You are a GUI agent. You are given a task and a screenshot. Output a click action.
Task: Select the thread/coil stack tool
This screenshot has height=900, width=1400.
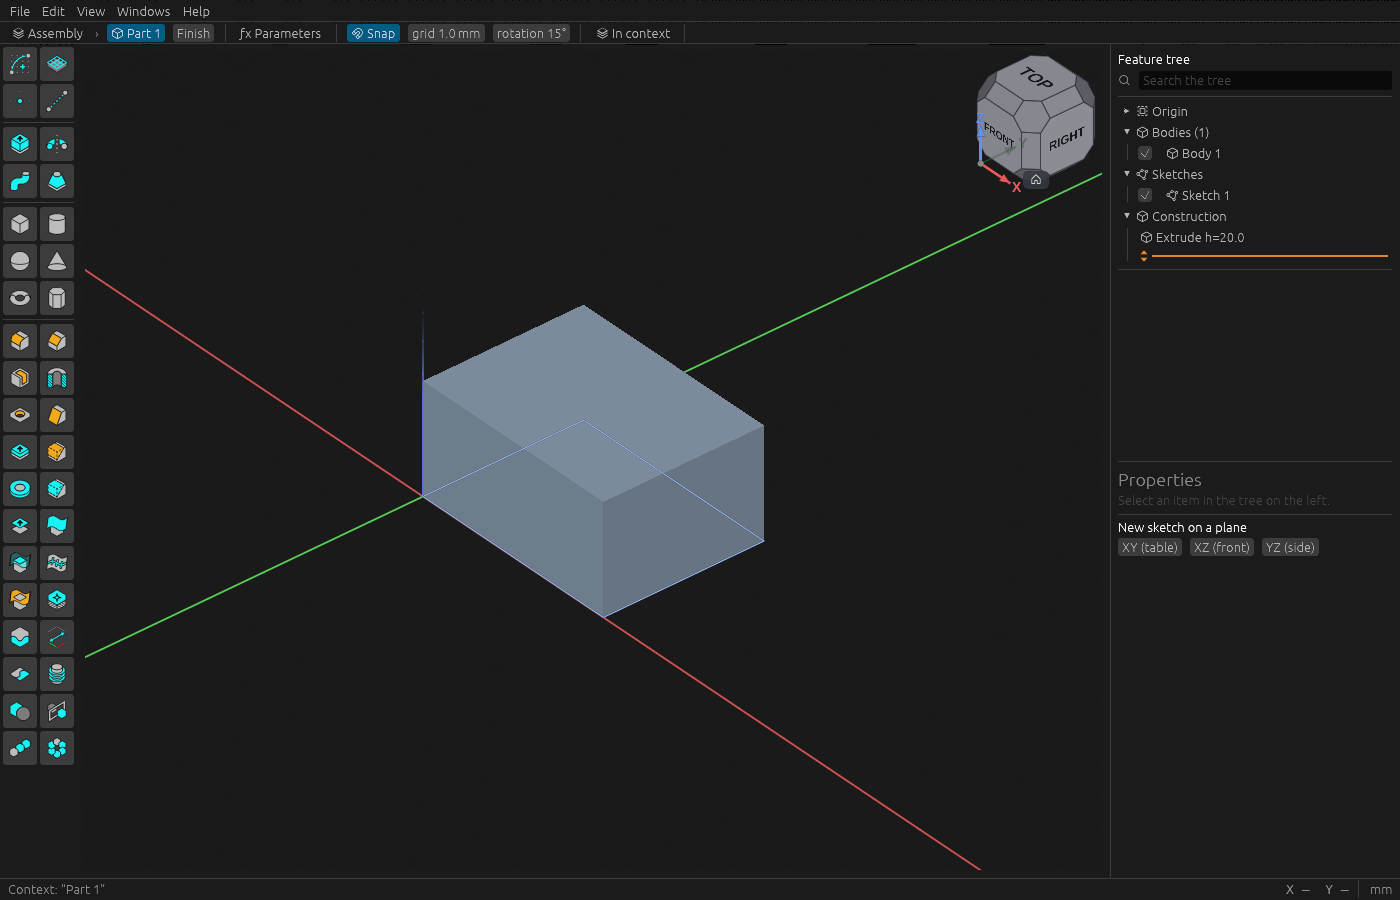[57, 674]
